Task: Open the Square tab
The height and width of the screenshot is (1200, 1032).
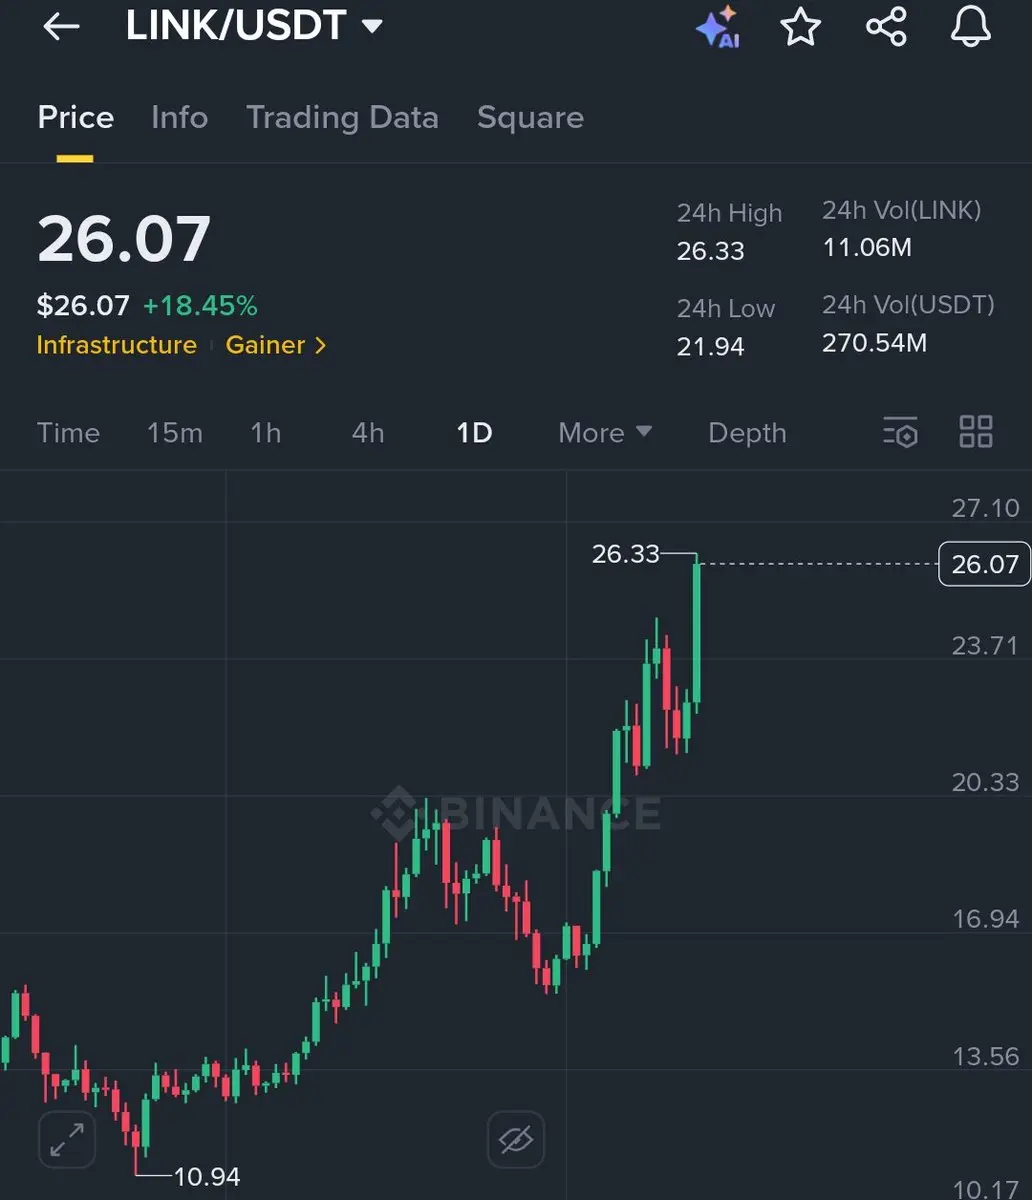Action: (x=530, y=118)
